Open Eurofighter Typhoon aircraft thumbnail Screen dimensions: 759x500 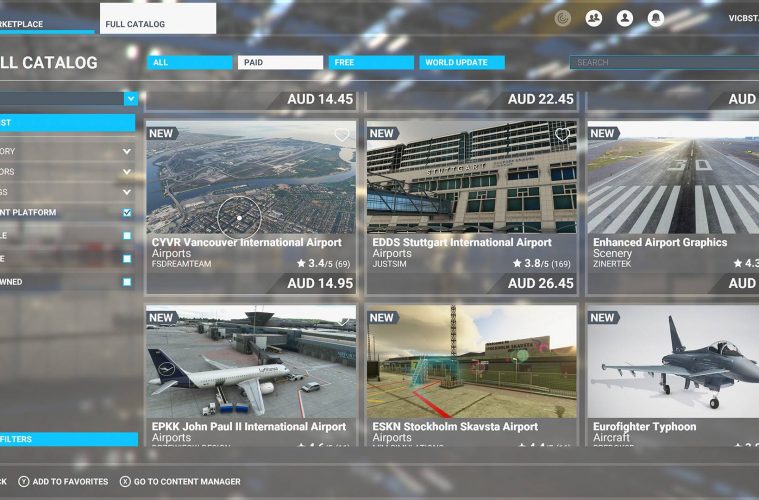[x=673, y=362]
